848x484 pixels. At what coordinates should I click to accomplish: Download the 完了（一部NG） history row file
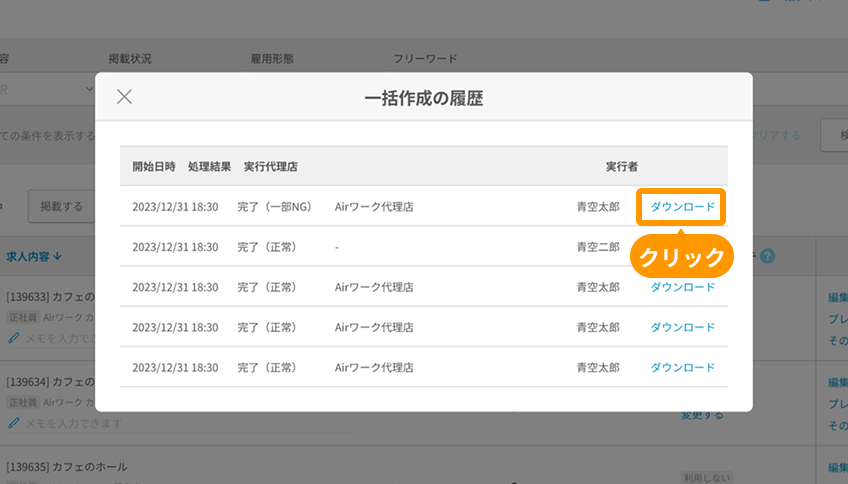[683, 207]
